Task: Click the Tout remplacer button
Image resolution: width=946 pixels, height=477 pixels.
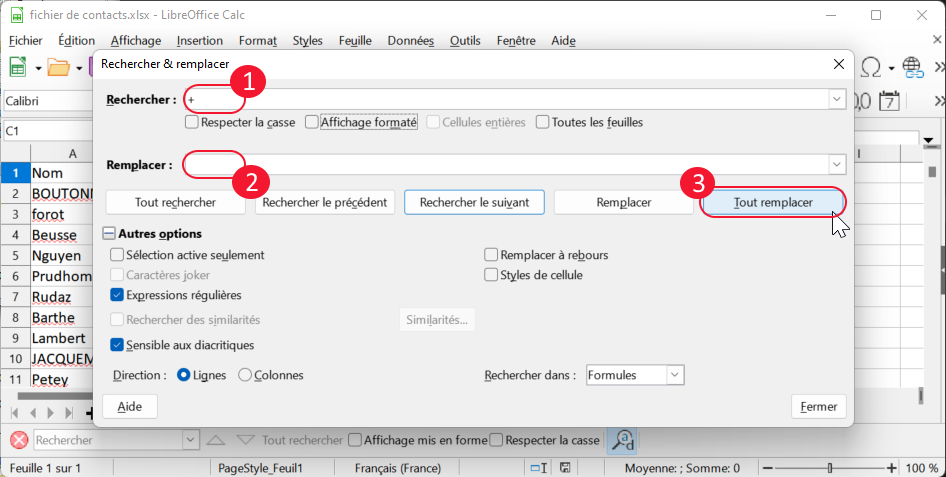Action: pos(773,202)
